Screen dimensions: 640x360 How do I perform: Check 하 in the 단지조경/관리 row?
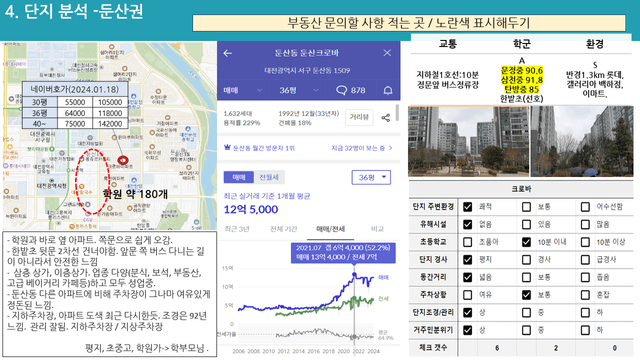click(585, 313)
